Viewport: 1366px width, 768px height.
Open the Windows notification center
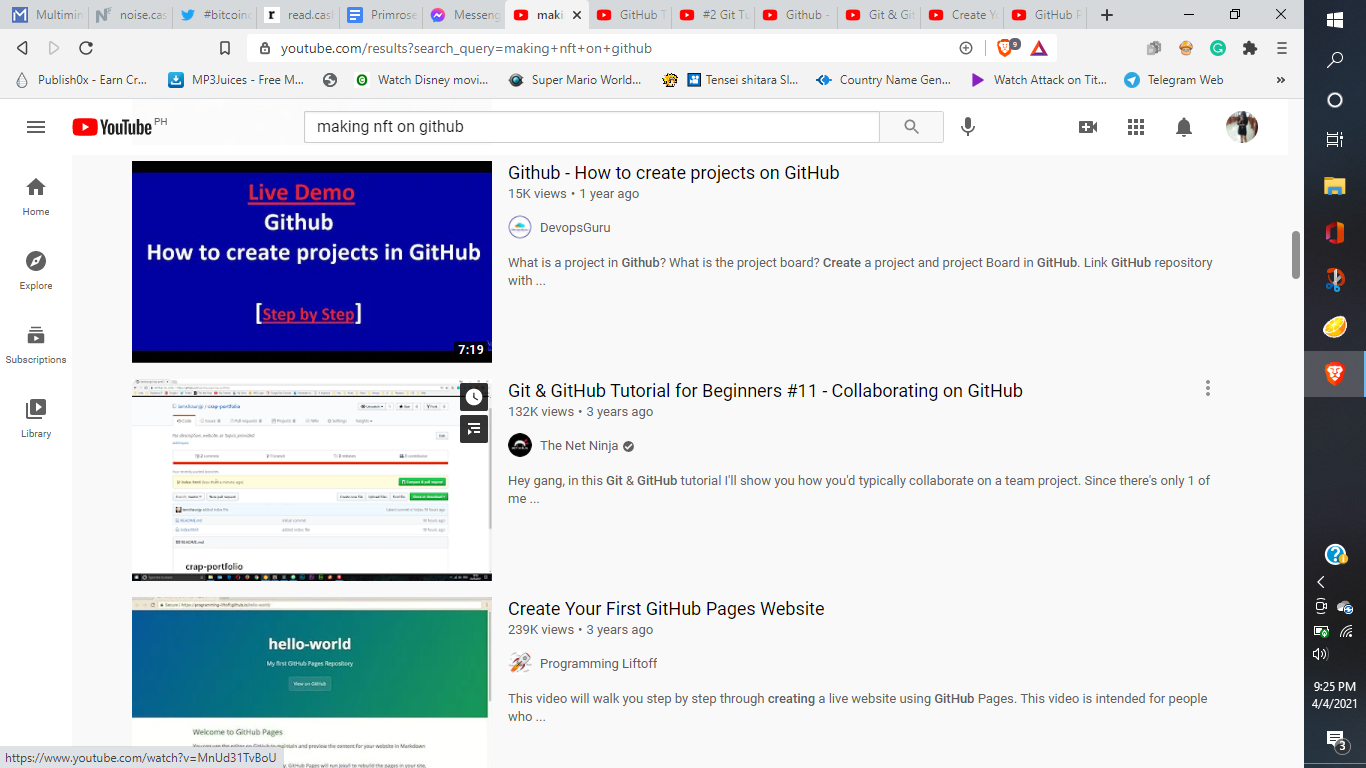tap(1335, 740)
